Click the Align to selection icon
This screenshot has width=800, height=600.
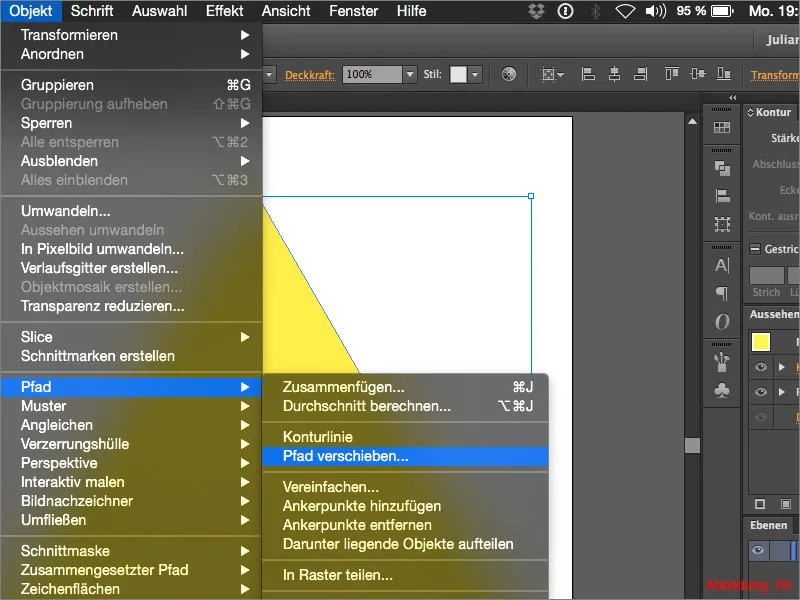[x=552, y=74]
